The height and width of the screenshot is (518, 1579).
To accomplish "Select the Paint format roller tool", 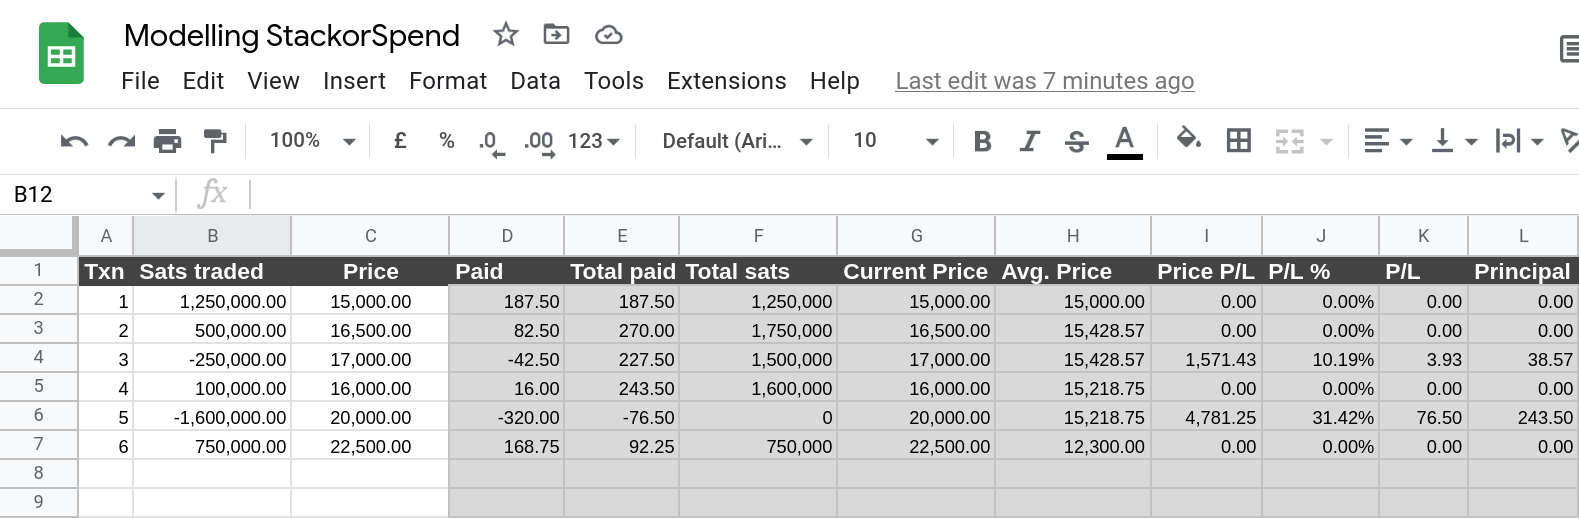I will pos(214,141).
